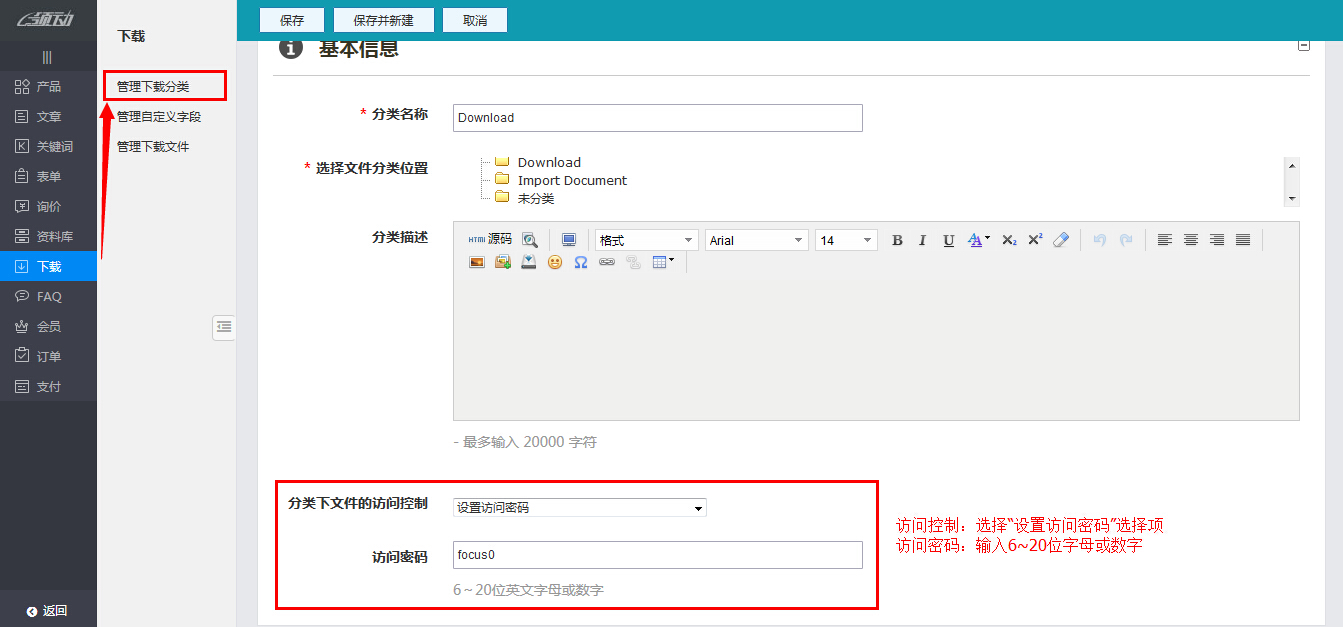Toggle superscript formatting
This screenshot has height=627, width=1343.
coord(1033,239)
